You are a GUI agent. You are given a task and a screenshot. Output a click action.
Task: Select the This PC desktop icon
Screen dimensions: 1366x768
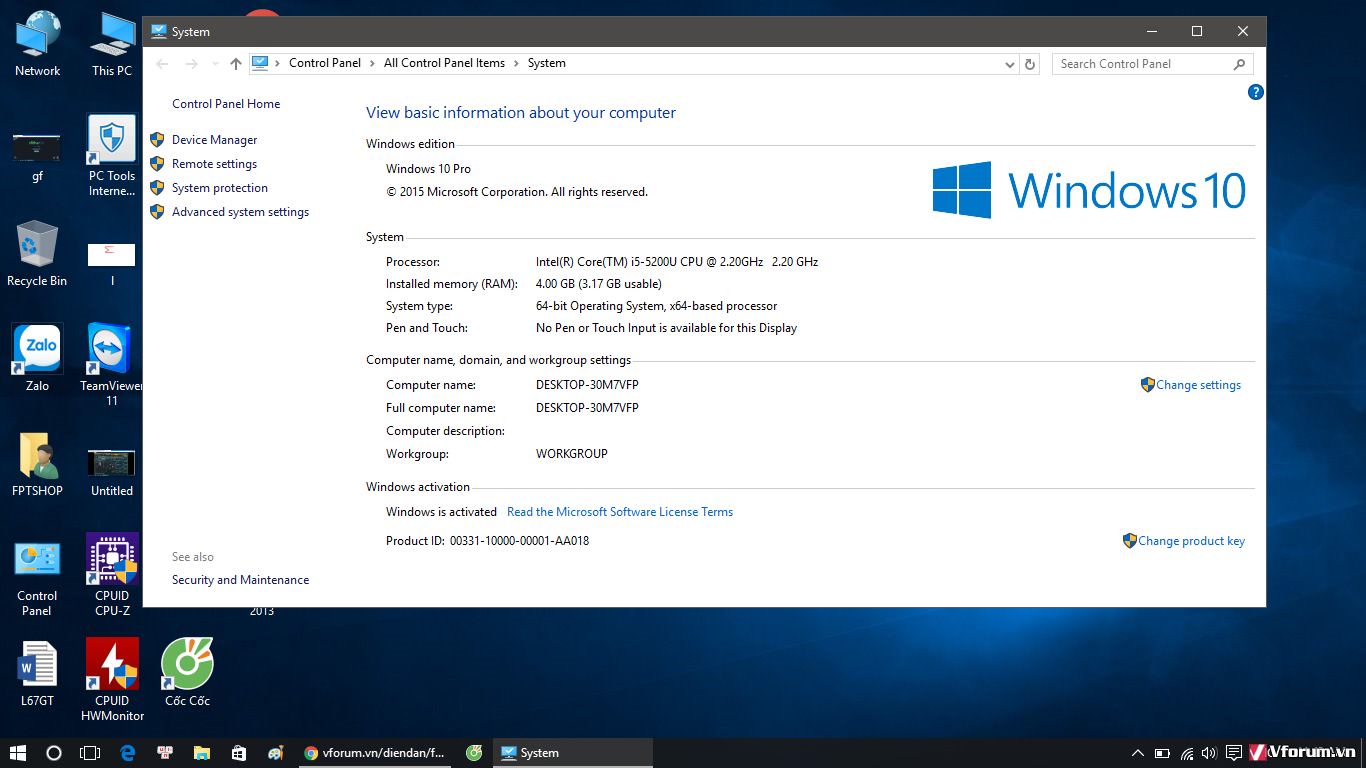coord(112,44)
